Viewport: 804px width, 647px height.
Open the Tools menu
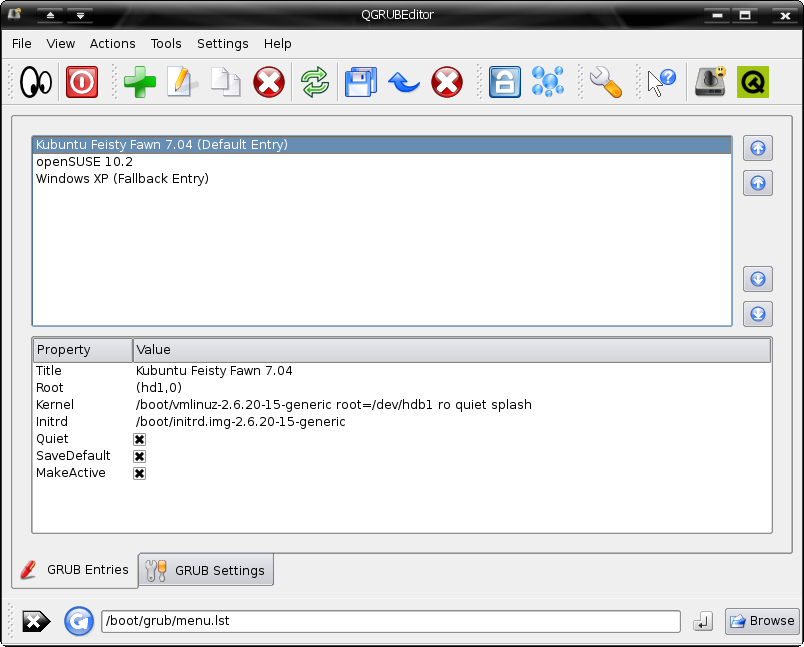(166, 43)
